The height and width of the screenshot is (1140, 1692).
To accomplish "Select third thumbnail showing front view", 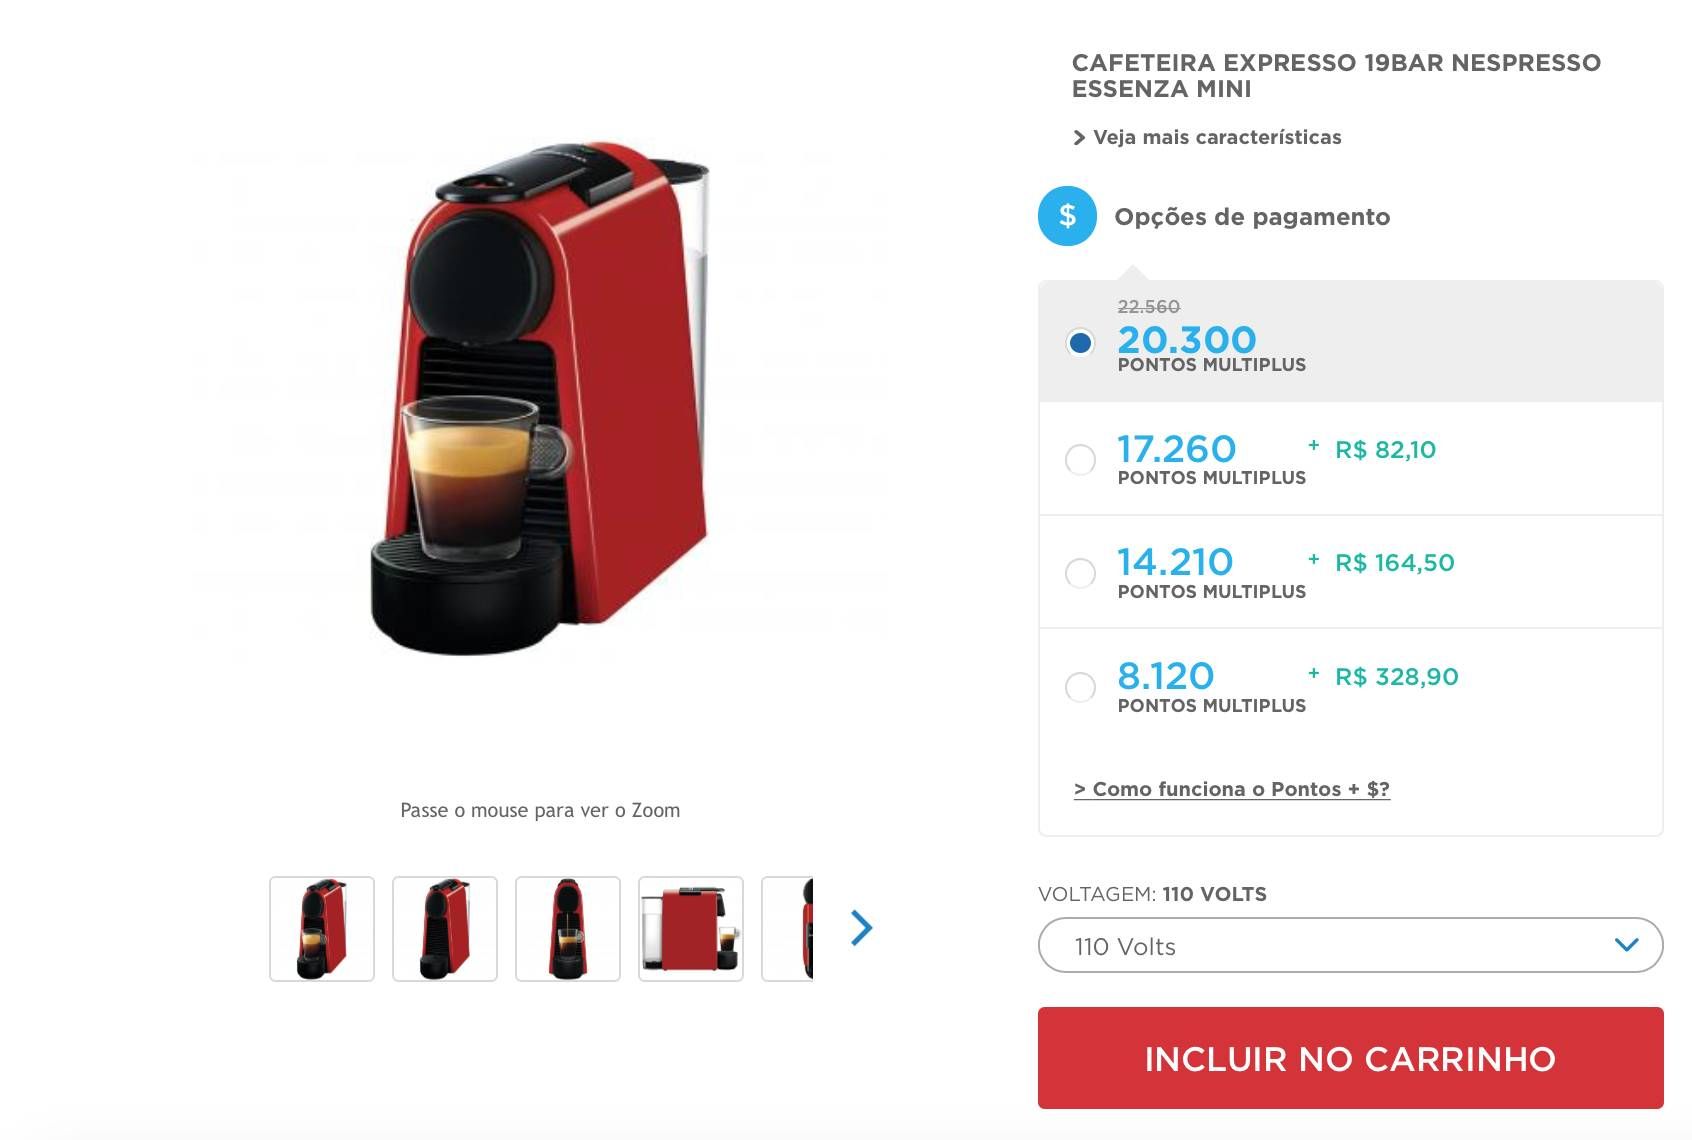I will (x=568, y=929).
